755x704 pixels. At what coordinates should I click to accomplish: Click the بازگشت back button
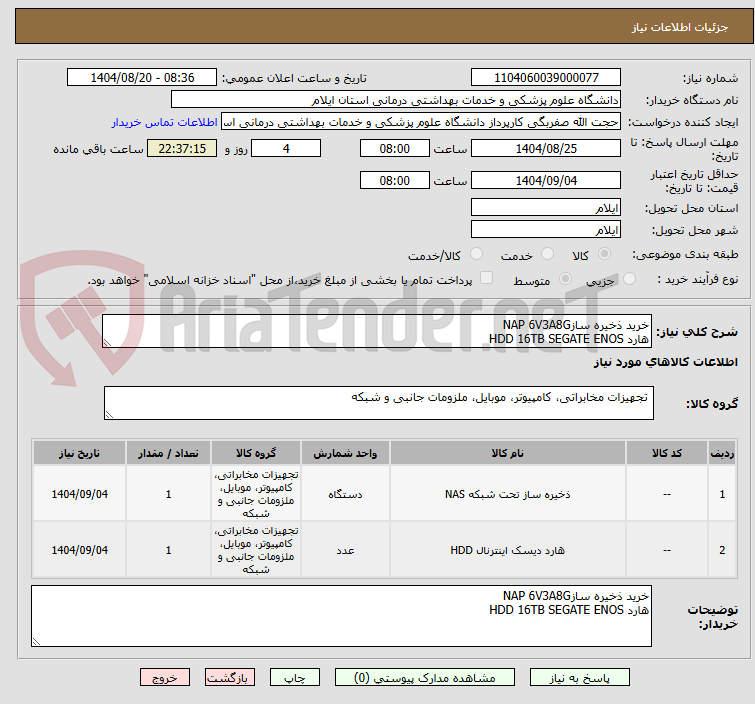point(229,678)
